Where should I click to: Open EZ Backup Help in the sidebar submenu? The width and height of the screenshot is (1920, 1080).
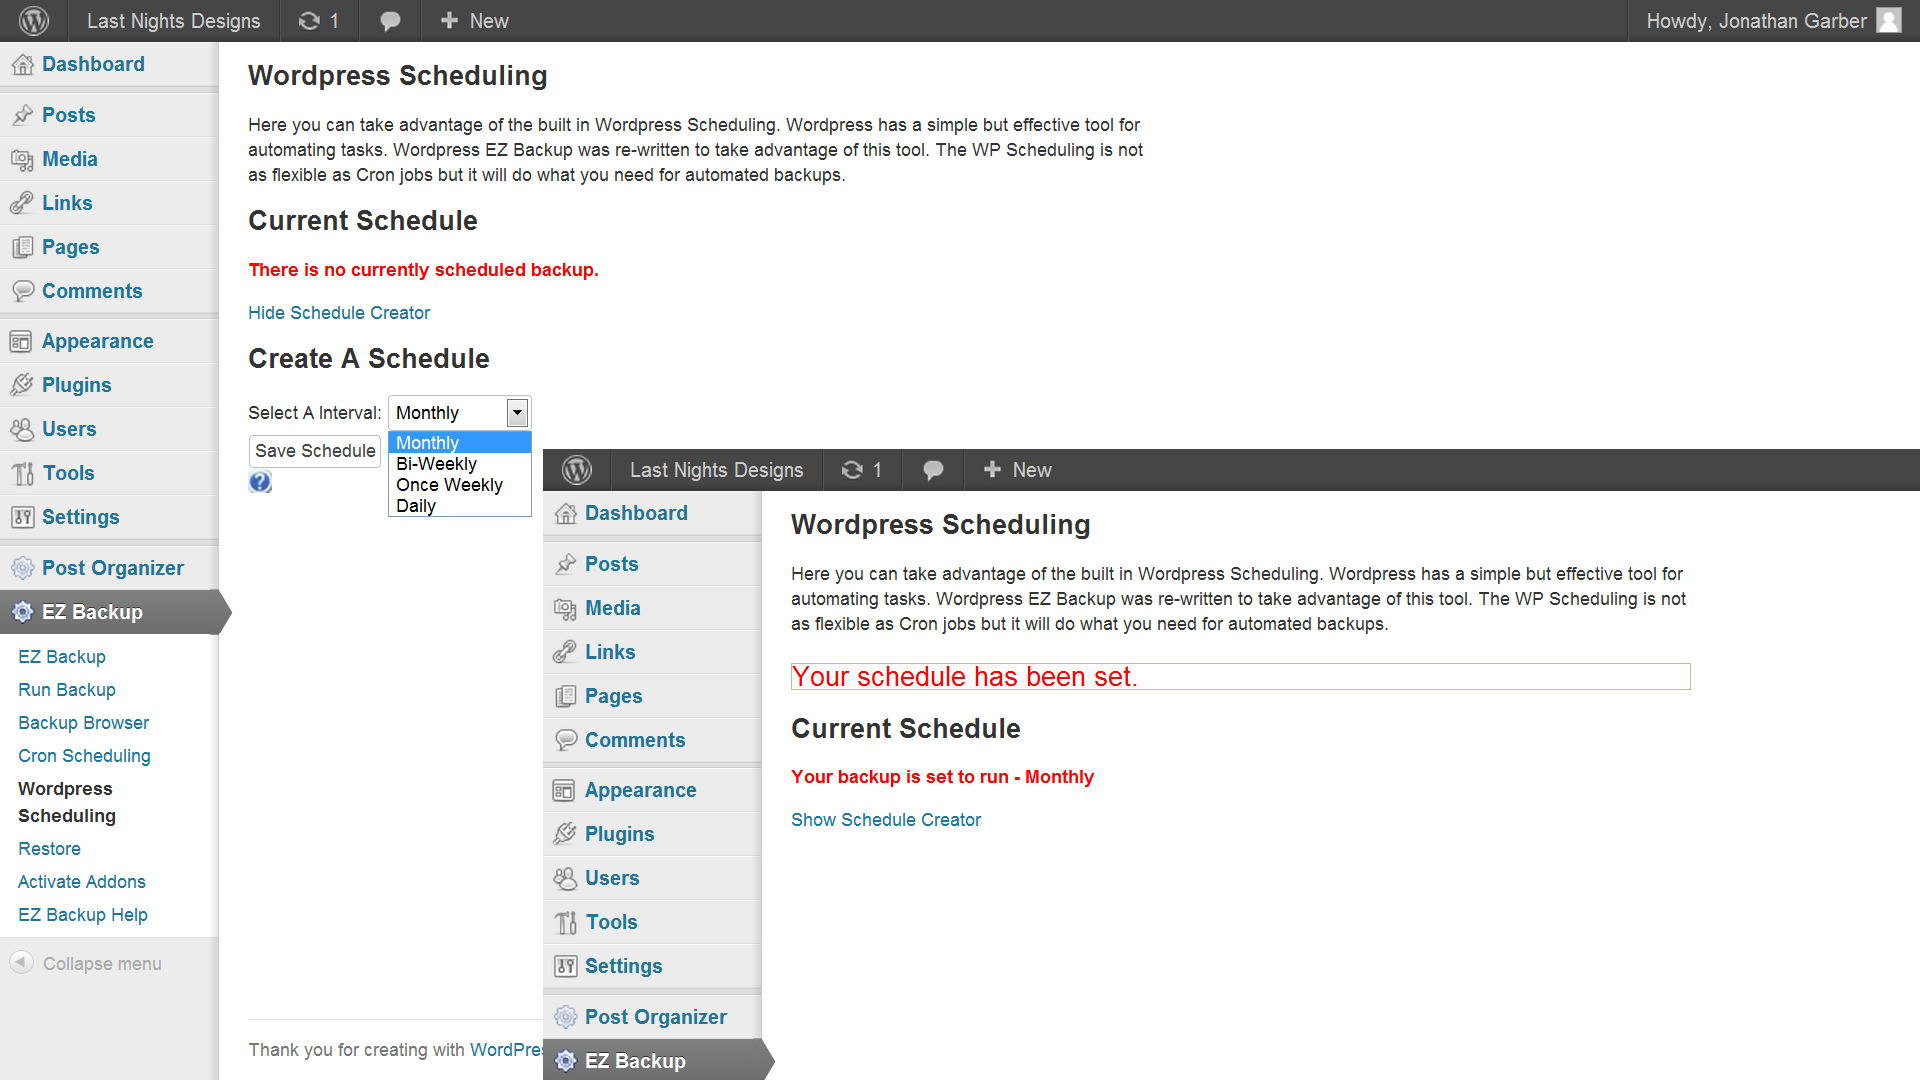[x=83, y=915]
